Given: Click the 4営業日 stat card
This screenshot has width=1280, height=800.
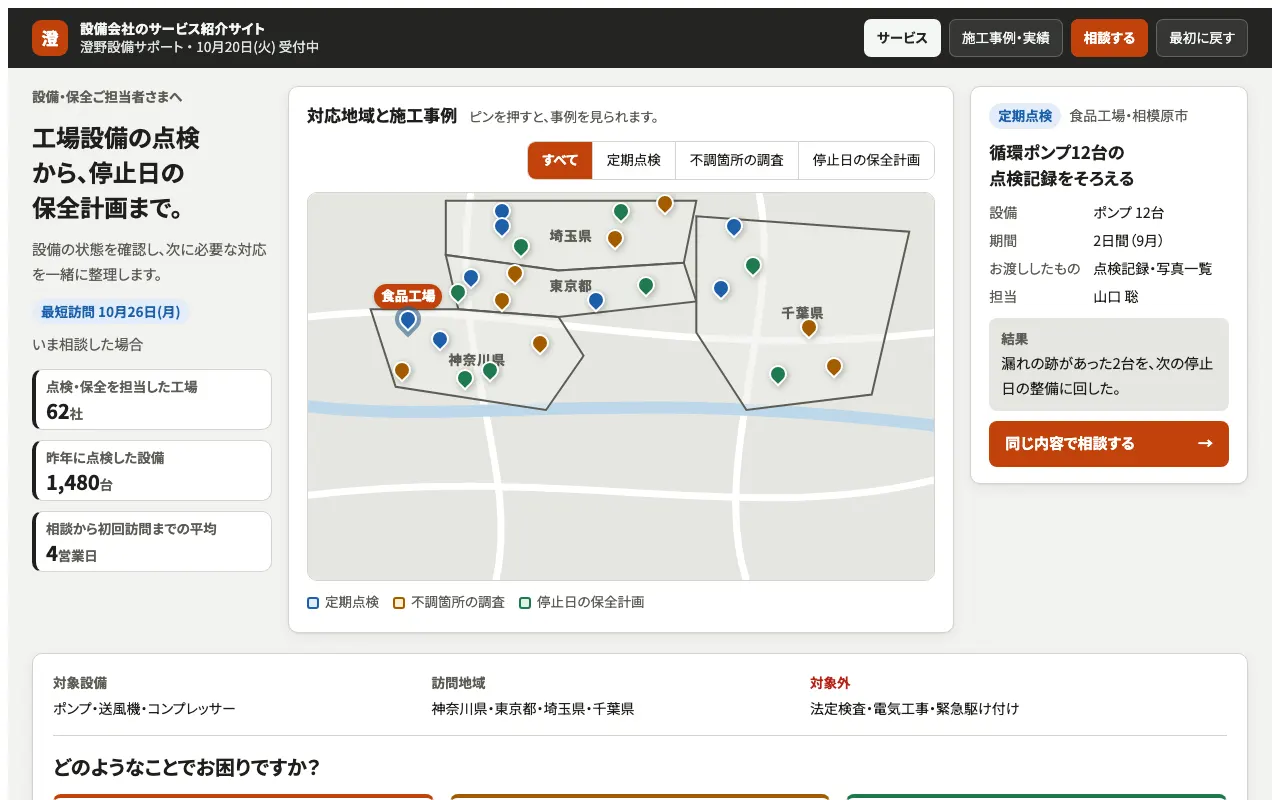Looking at the screenshot, I should [152, 542].
